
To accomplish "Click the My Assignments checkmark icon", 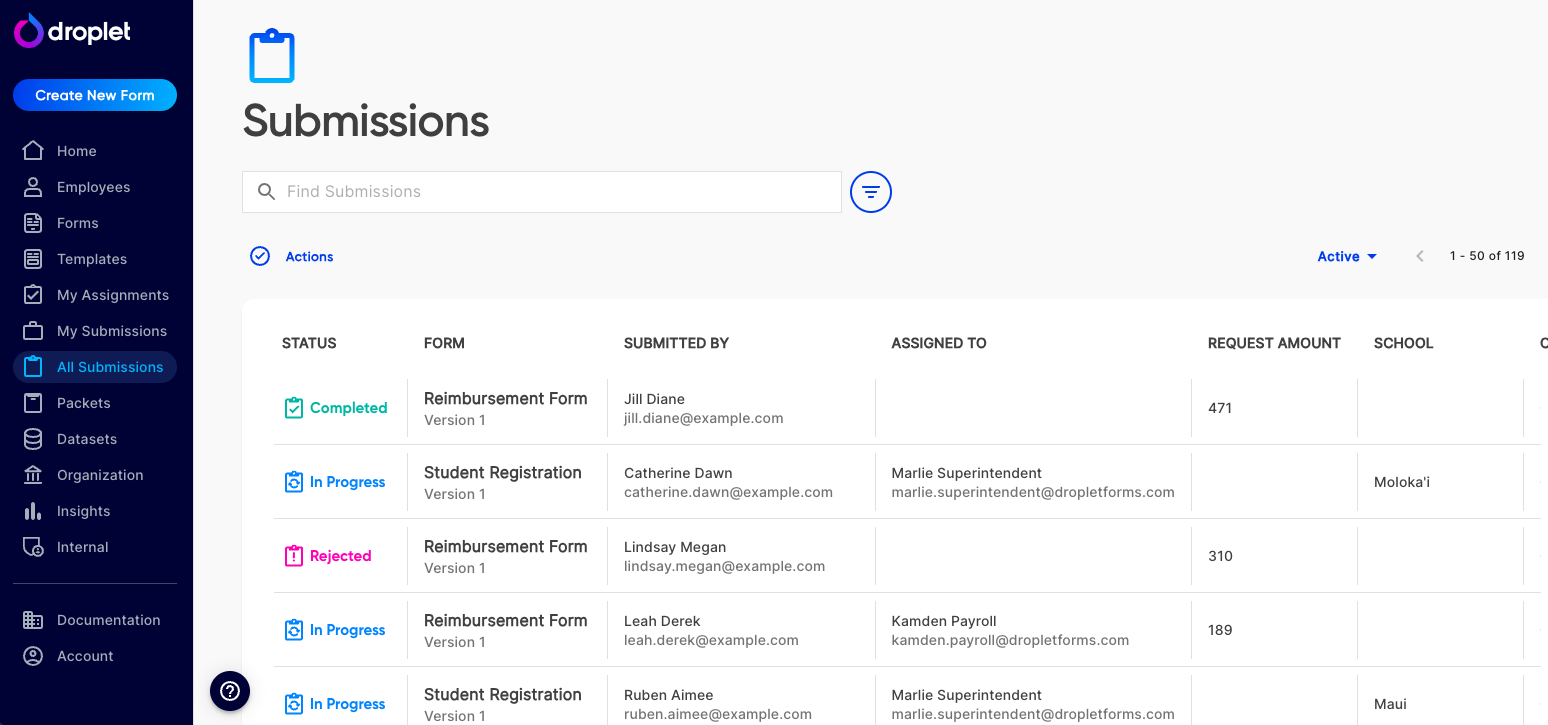I will click(33, 295).
